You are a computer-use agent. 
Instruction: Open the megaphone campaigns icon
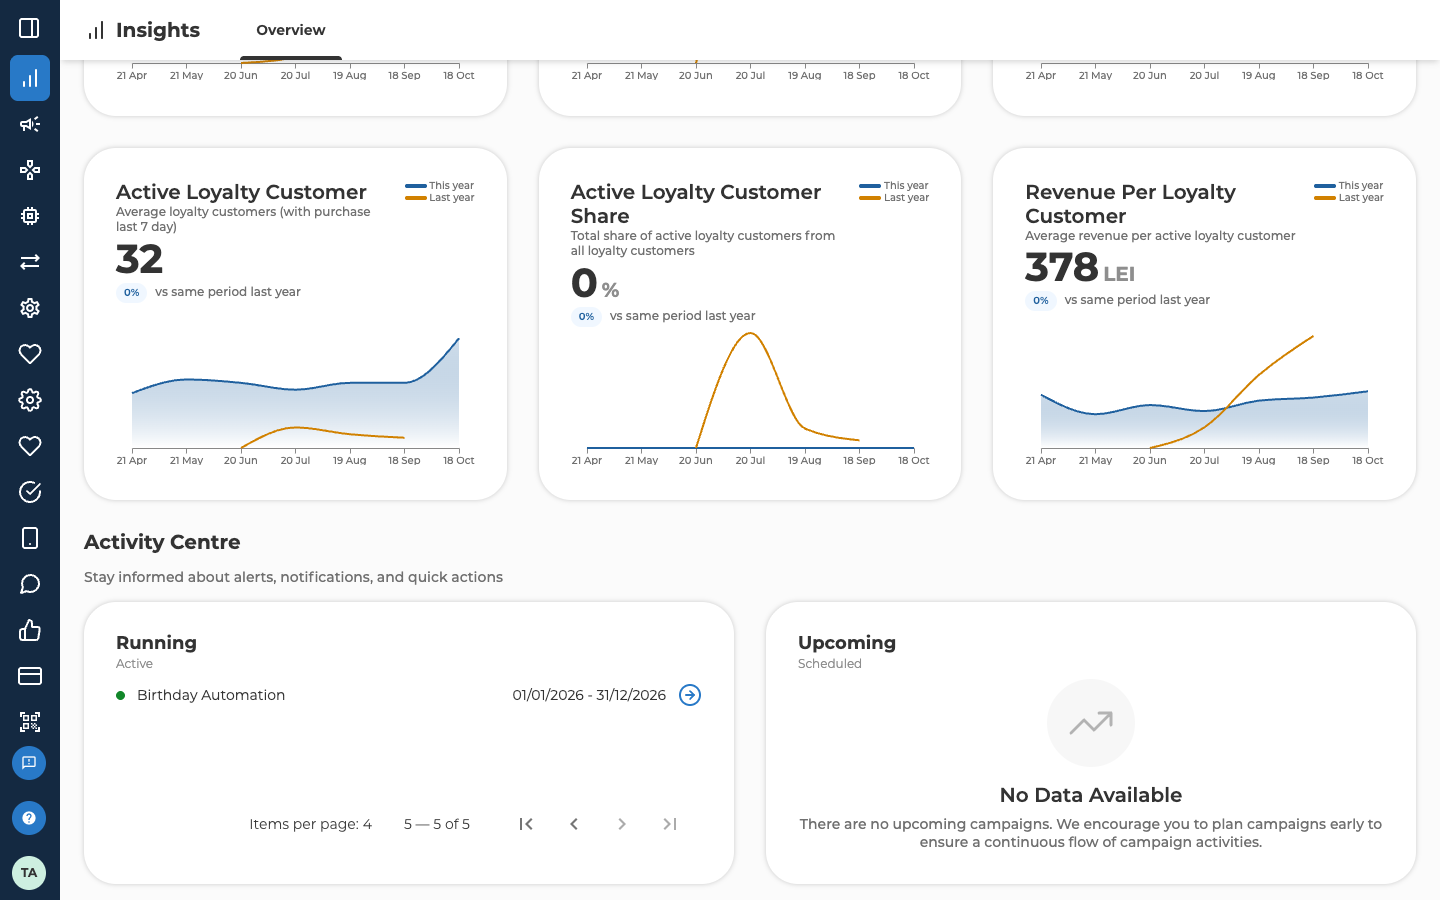[x=30, y=124]
